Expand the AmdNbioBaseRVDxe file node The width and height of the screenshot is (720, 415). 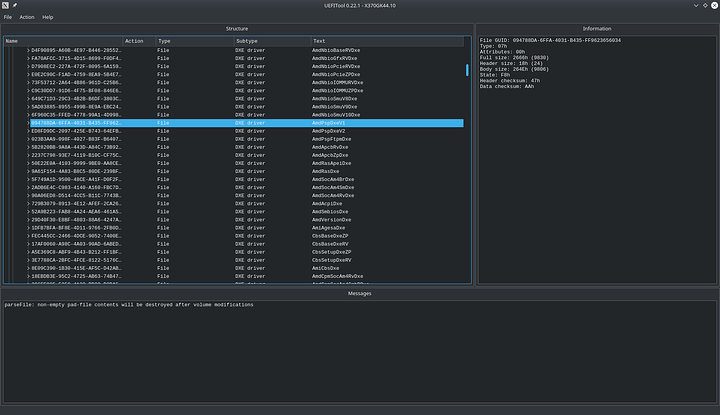(x=28, y=50)
